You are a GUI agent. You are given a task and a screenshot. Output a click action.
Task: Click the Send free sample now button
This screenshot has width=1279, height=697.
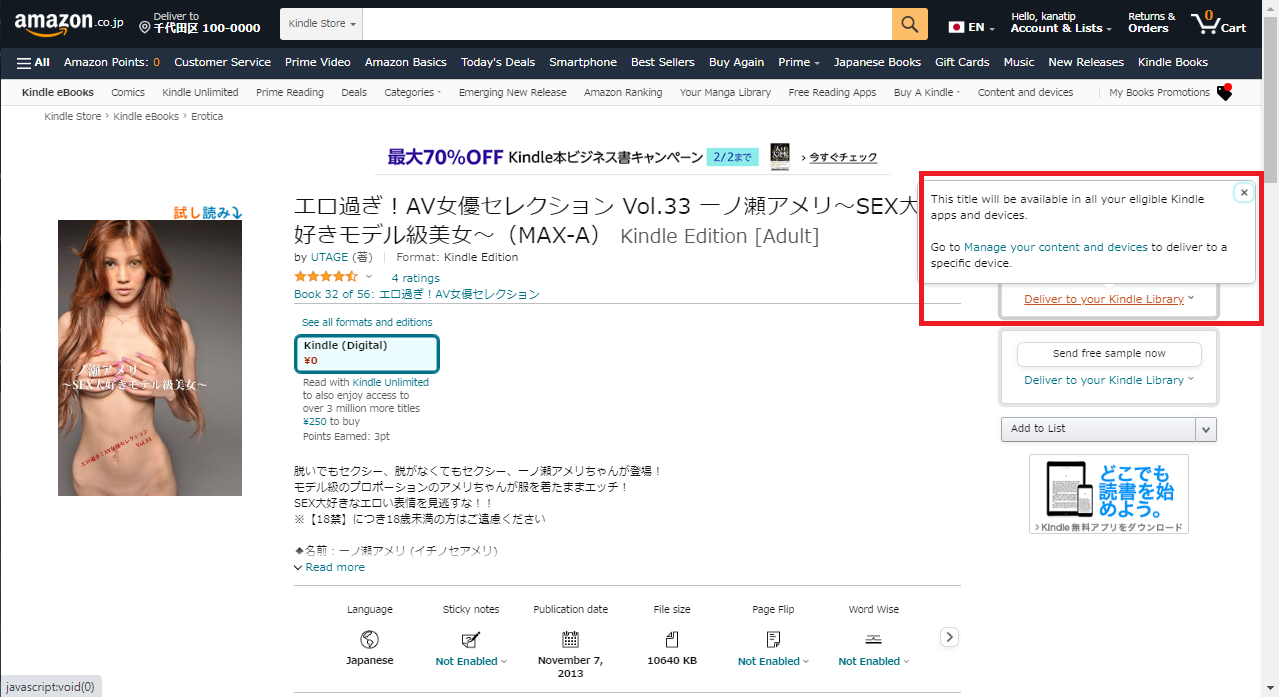pyautogui.click(x=1109, y=354)
